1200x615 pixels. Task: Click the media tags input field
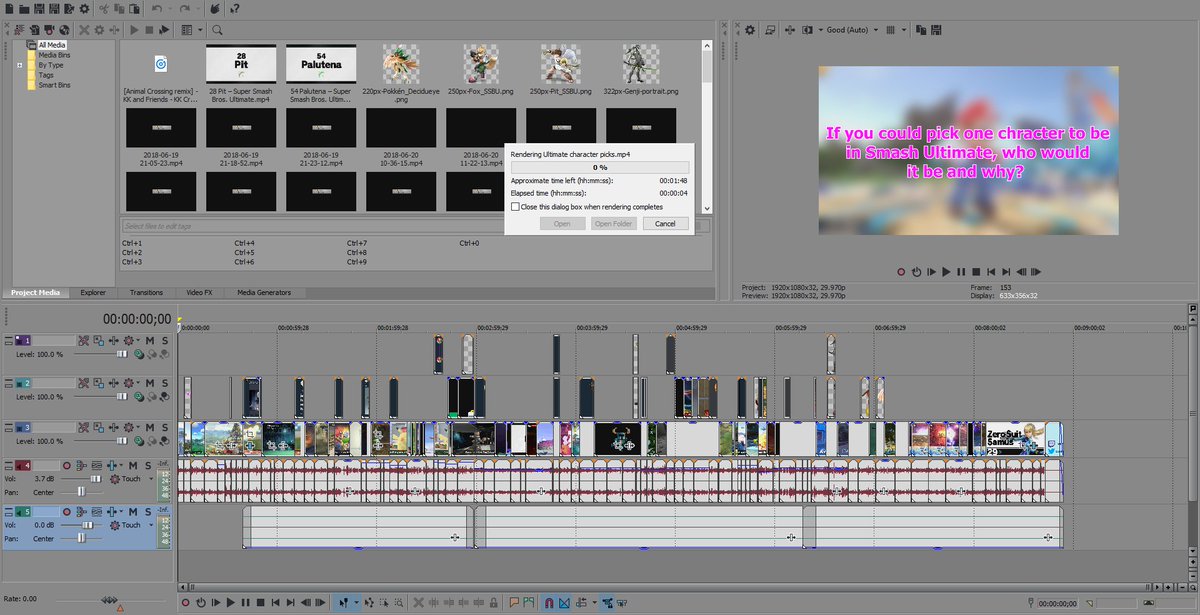tap(410, 226)
